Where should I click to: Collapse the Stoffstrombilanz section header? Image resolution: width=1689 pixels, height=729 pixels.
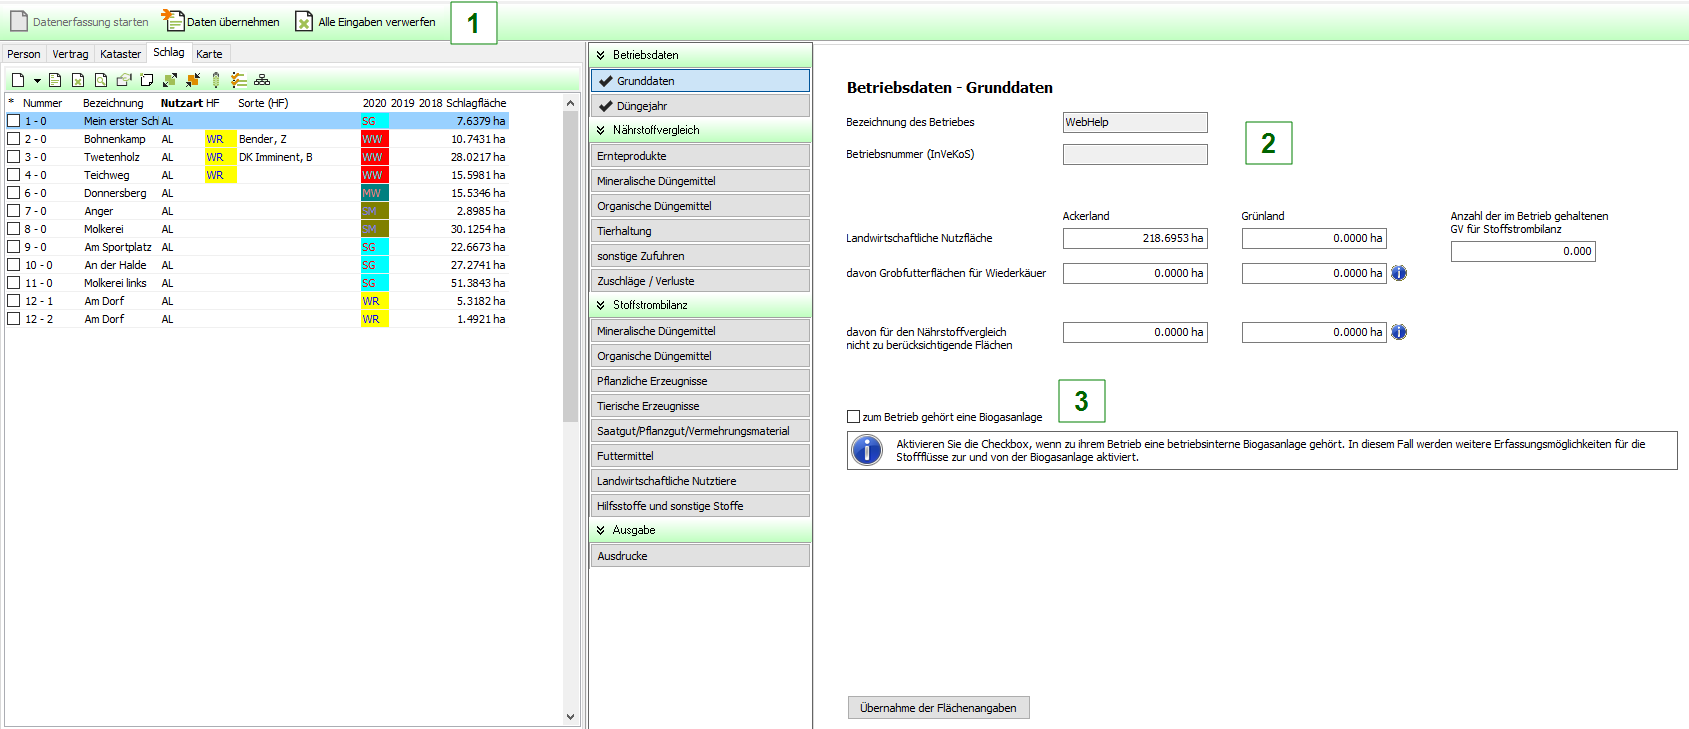pyautogui.click(x=601, y=305)
